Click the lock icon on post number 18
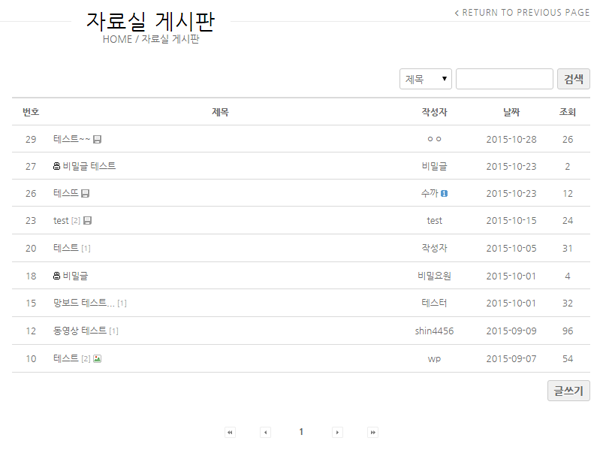Viewport: 600px width, 450px height. (57, 276)
